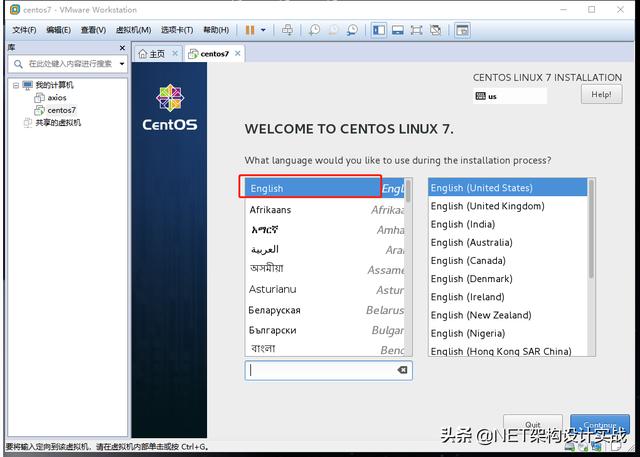Select English in the language list

(x=325, y=188)
